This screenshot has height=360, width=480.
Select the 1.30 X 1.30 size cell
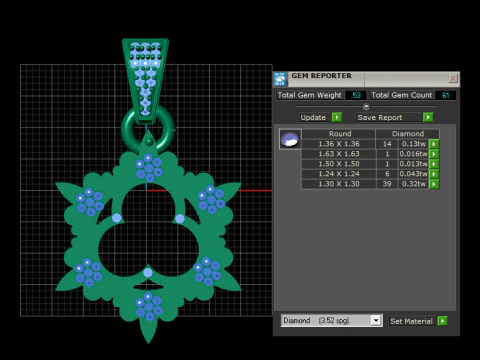[339, 184]
